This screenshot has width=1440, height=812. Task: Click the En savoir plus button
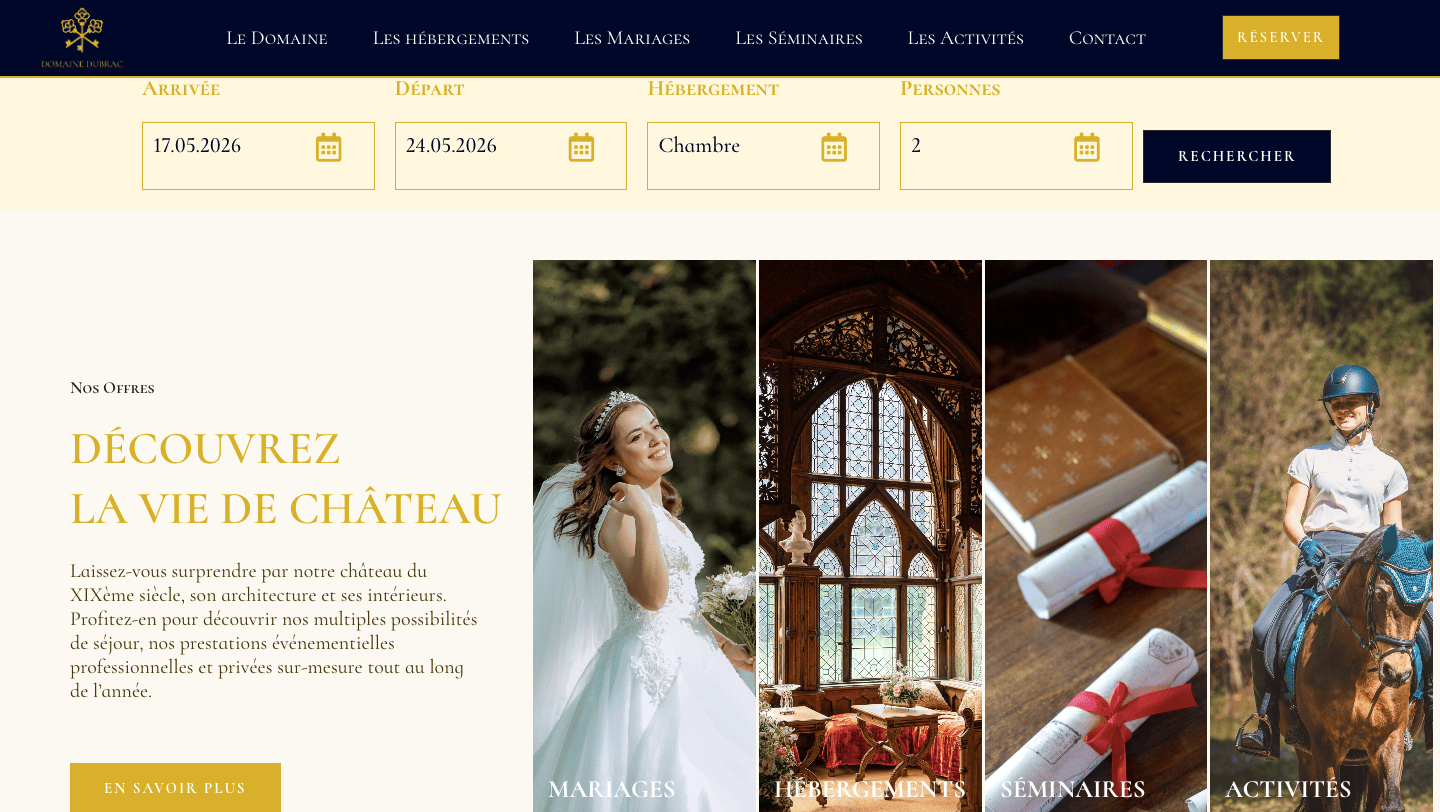click(x=175, y=788)
